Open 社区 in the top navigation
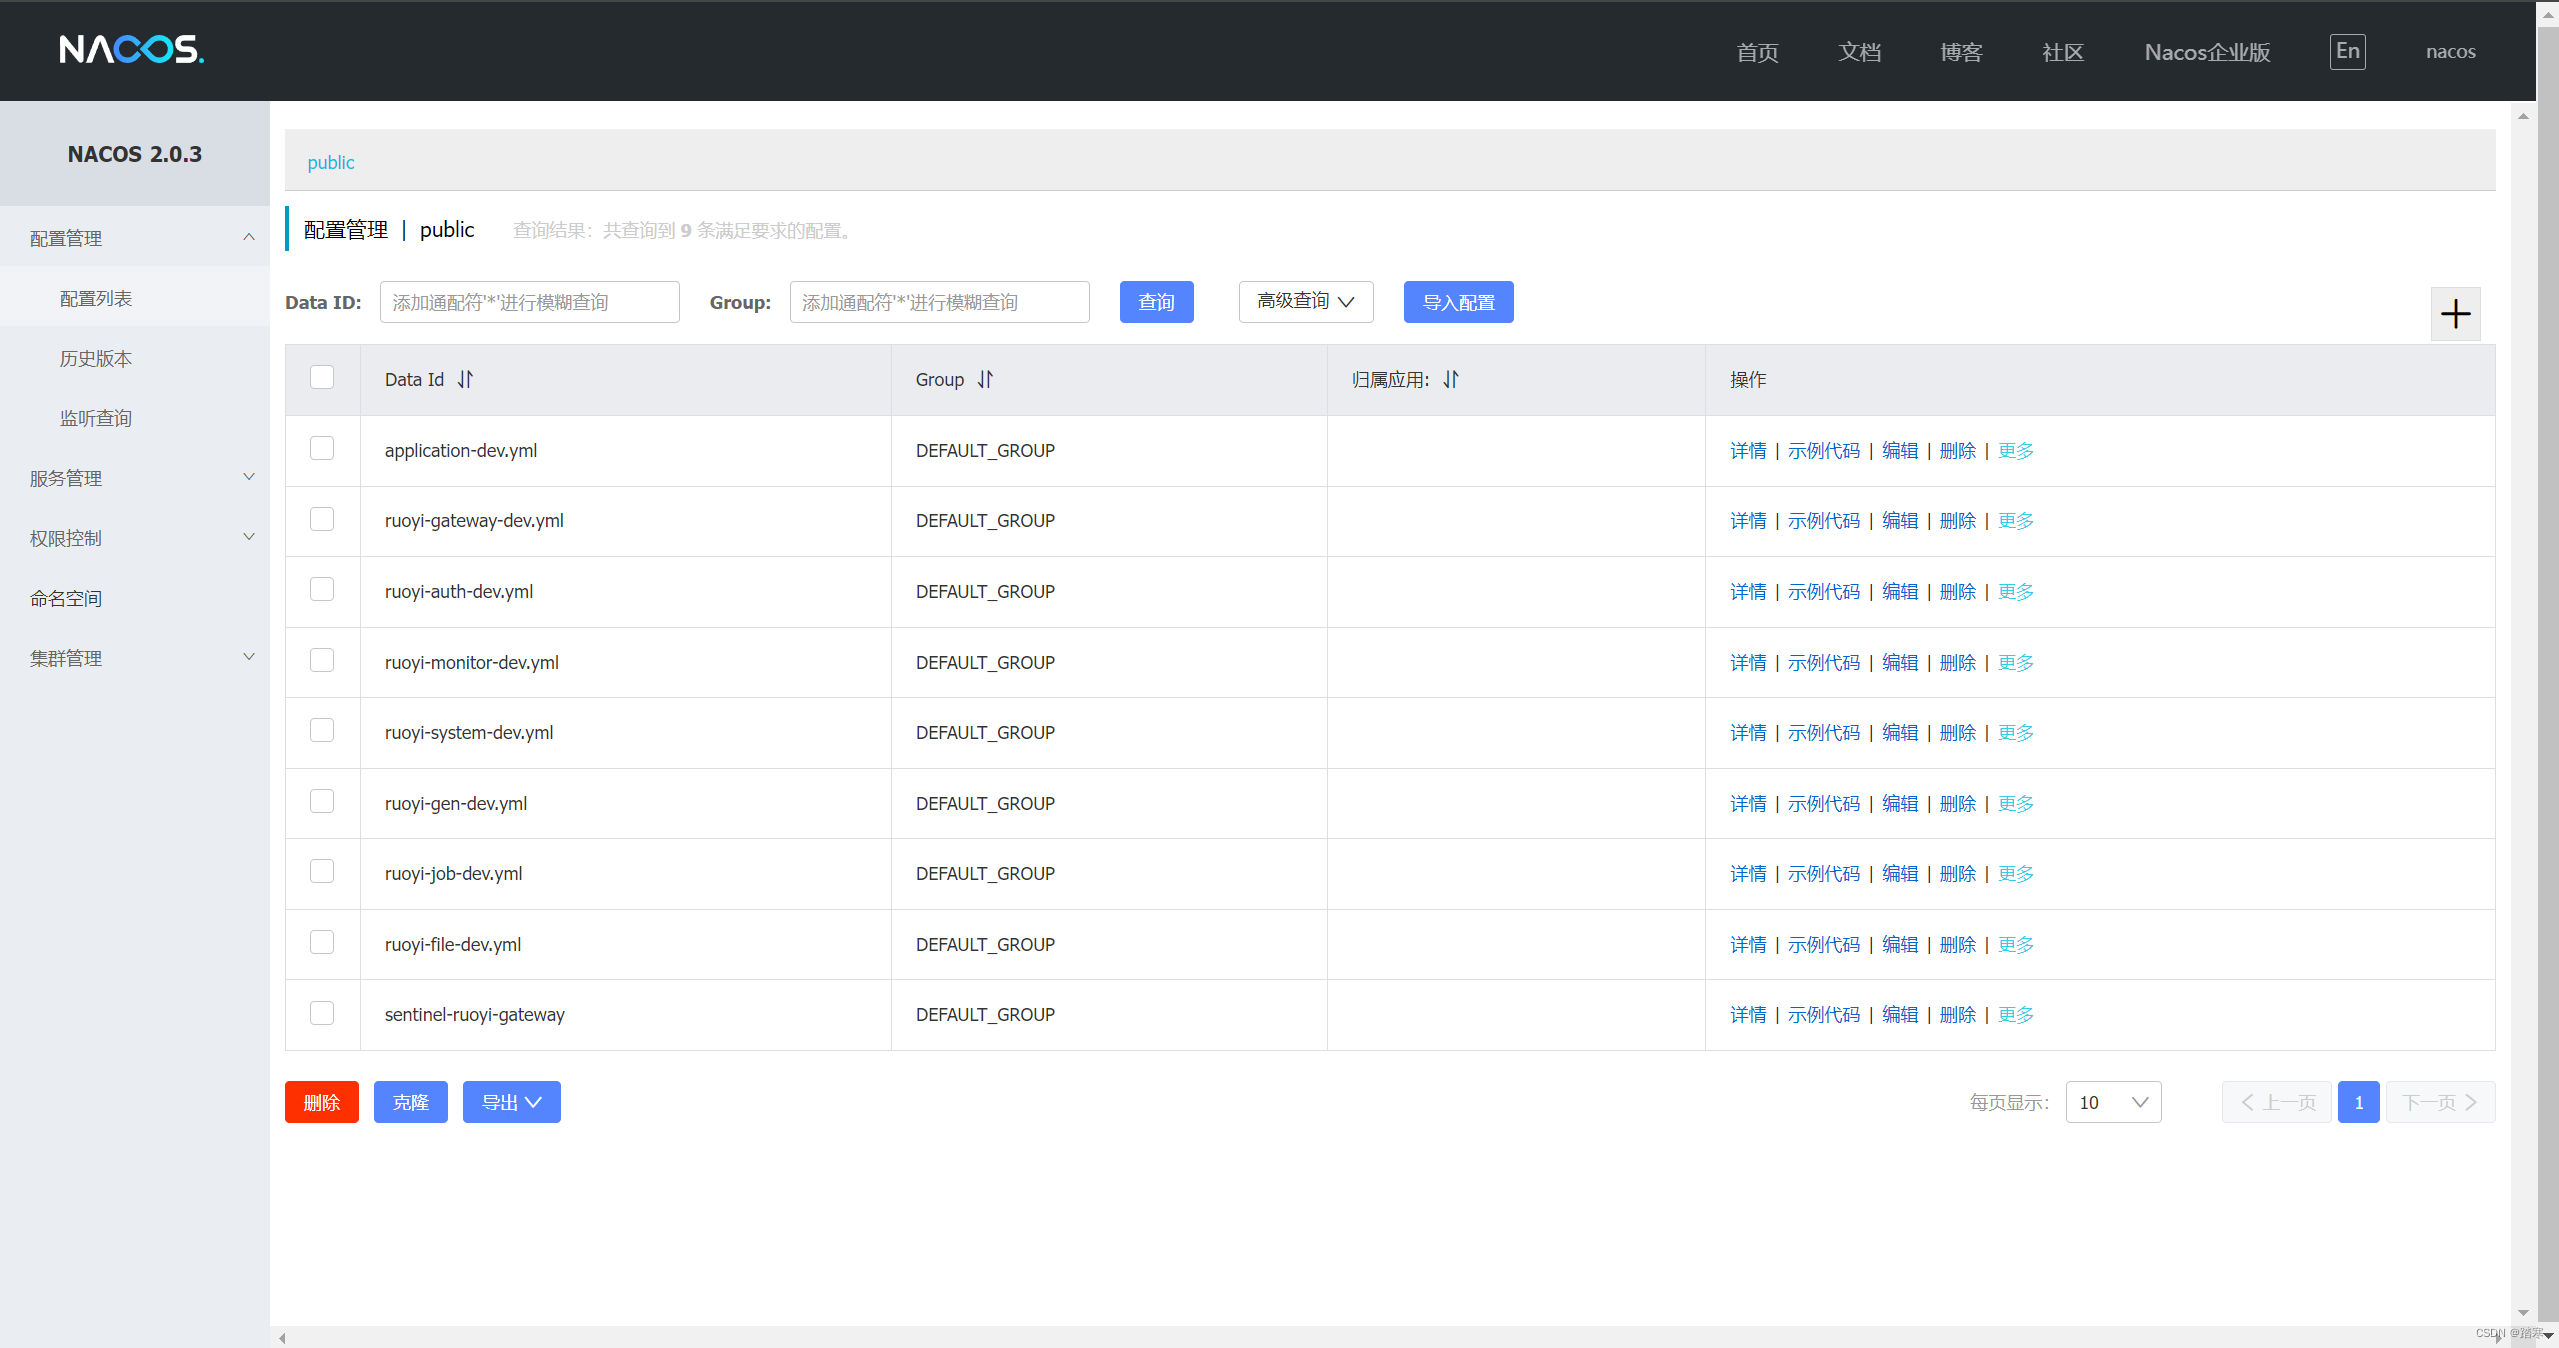 click(x=2063, y=52)
